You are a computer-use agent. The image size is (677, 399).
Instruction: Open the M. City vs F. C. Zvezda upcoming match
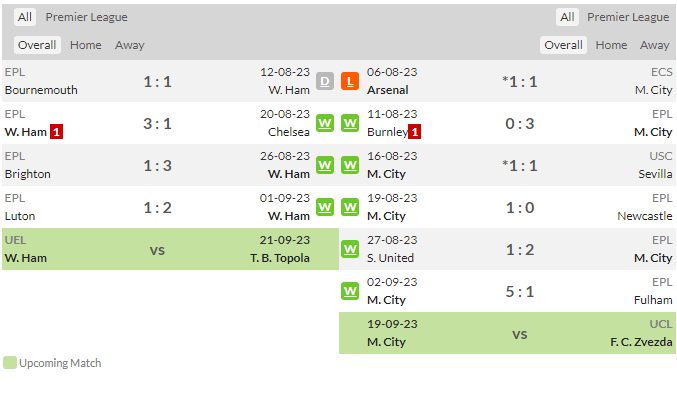pos(507,333)
